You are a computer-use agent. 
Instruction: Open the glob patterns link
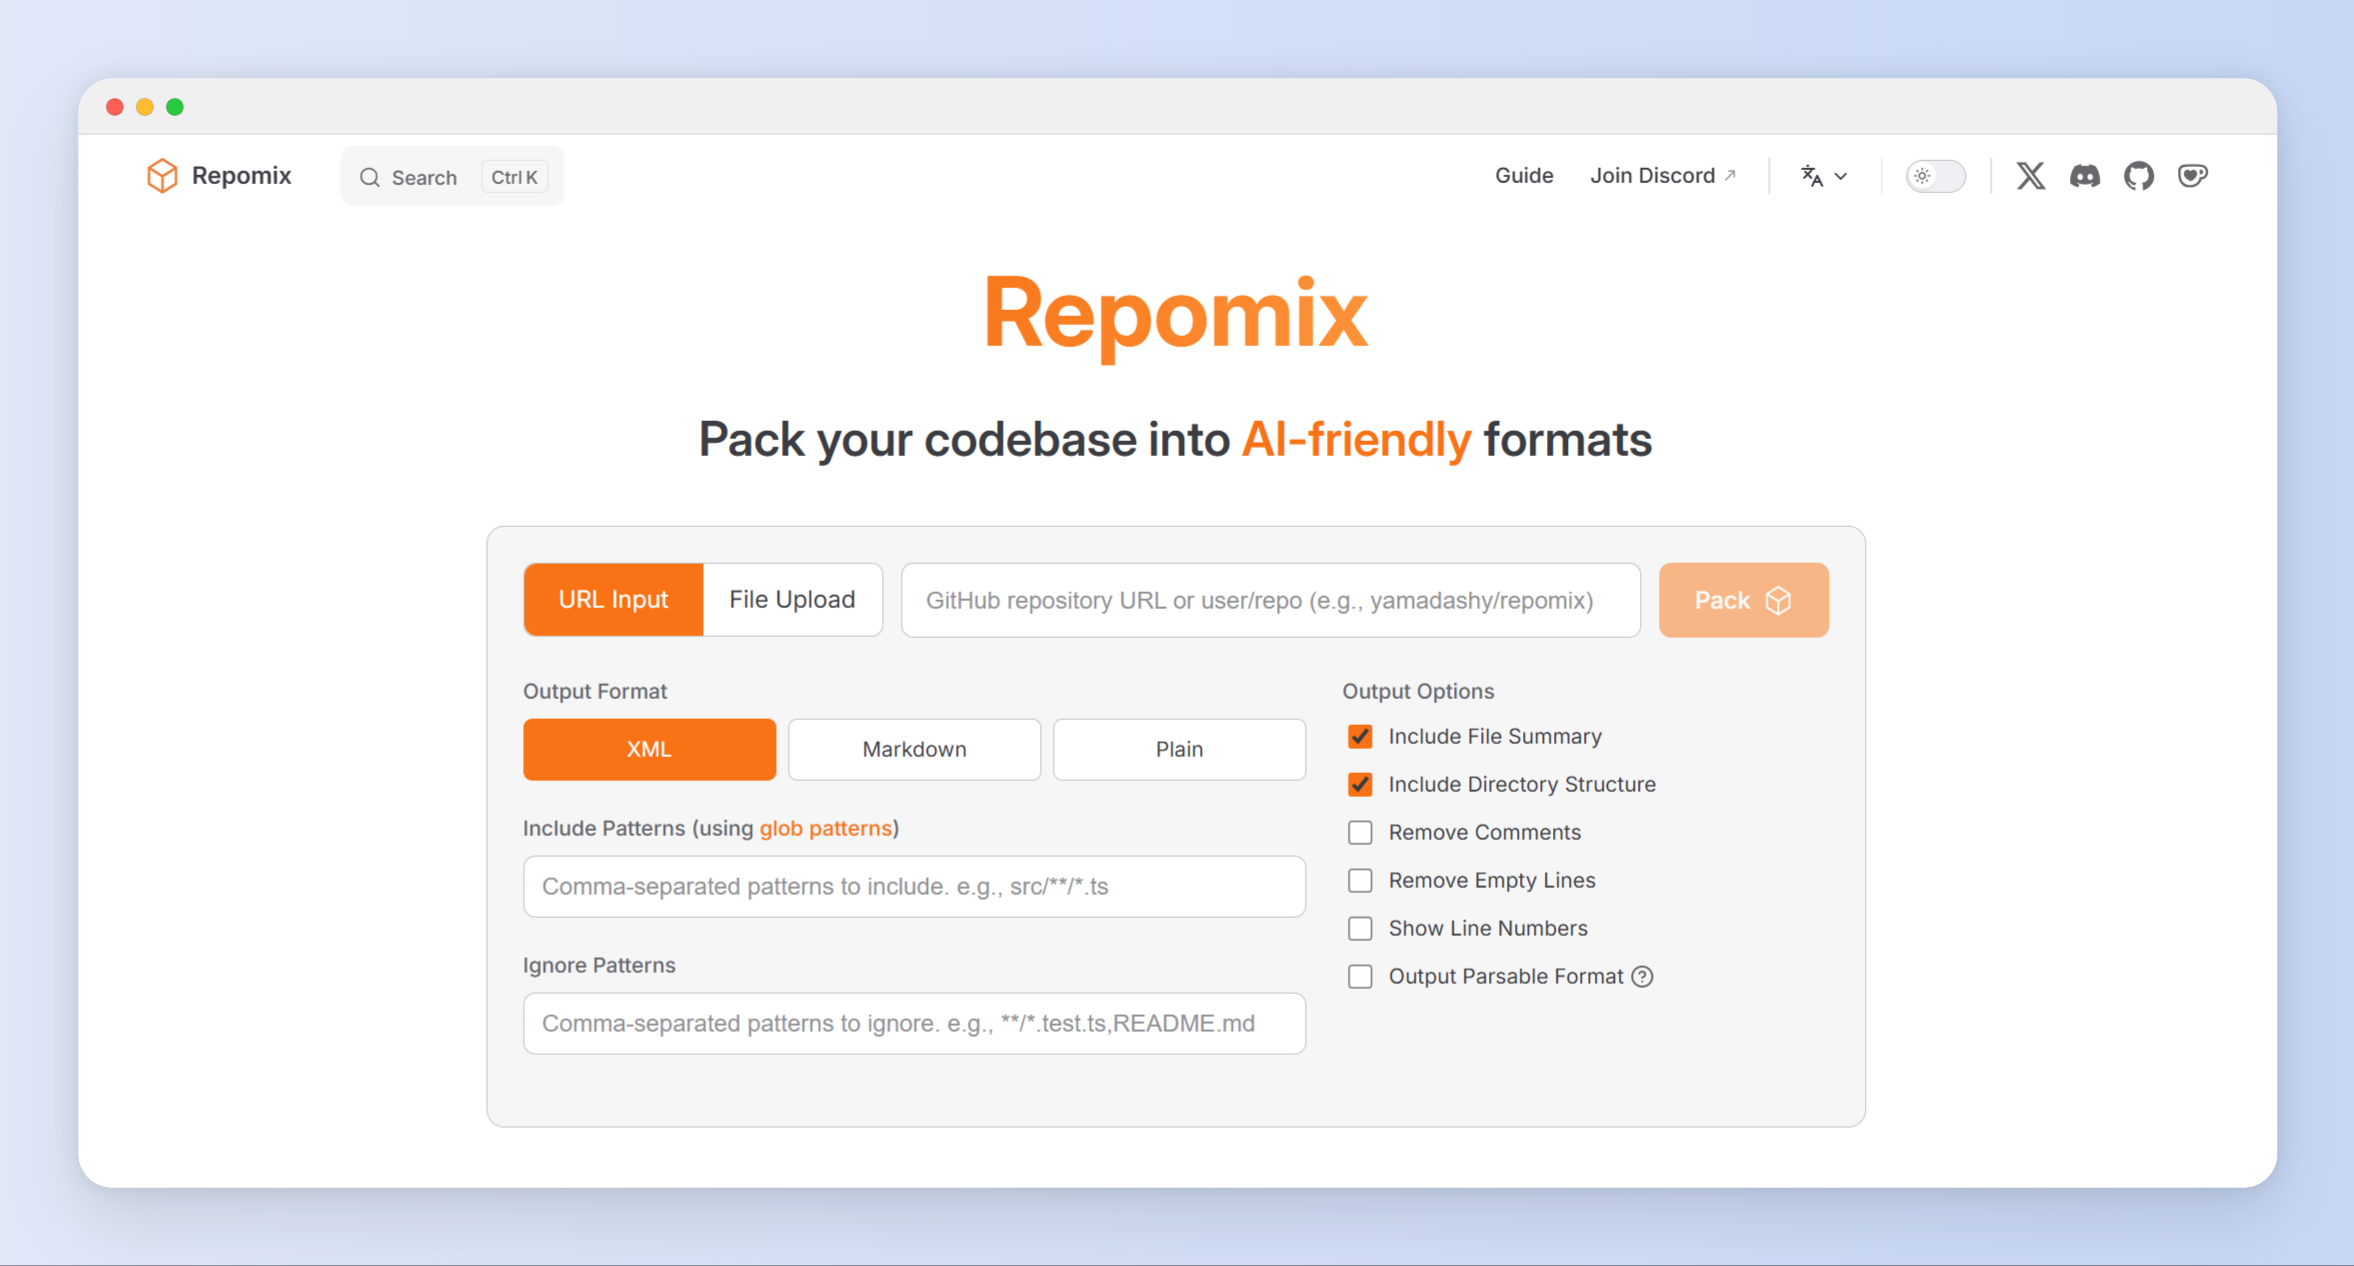[825, 828]
